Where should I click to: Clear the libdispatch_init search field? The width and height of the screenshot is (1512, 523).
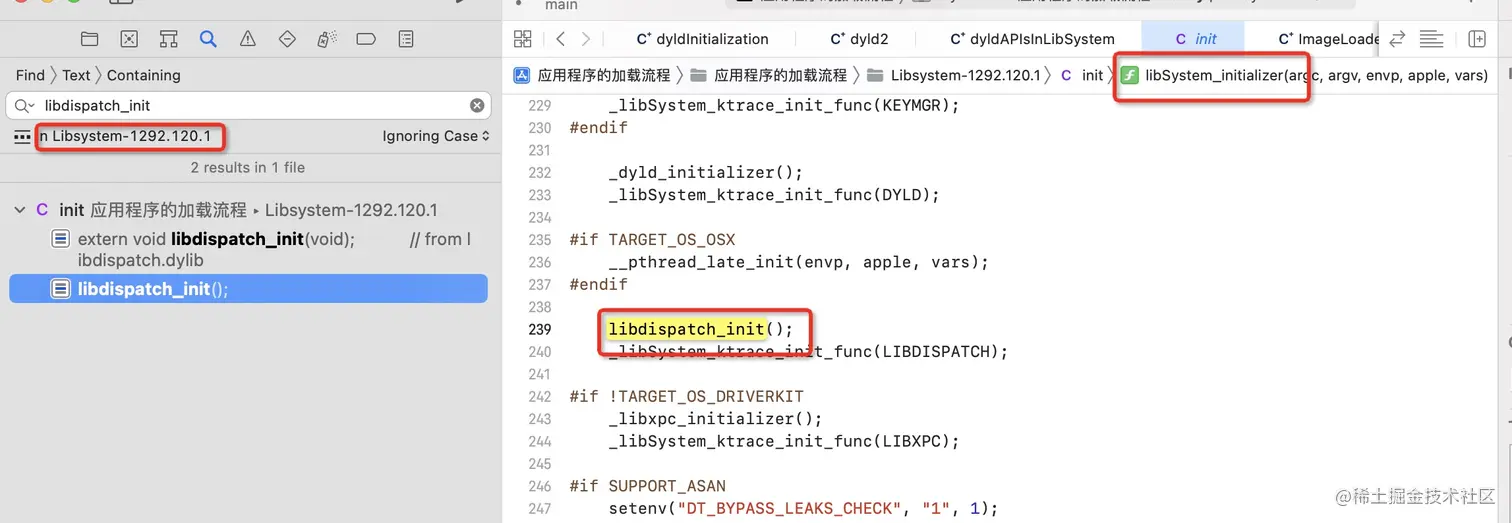477,105
